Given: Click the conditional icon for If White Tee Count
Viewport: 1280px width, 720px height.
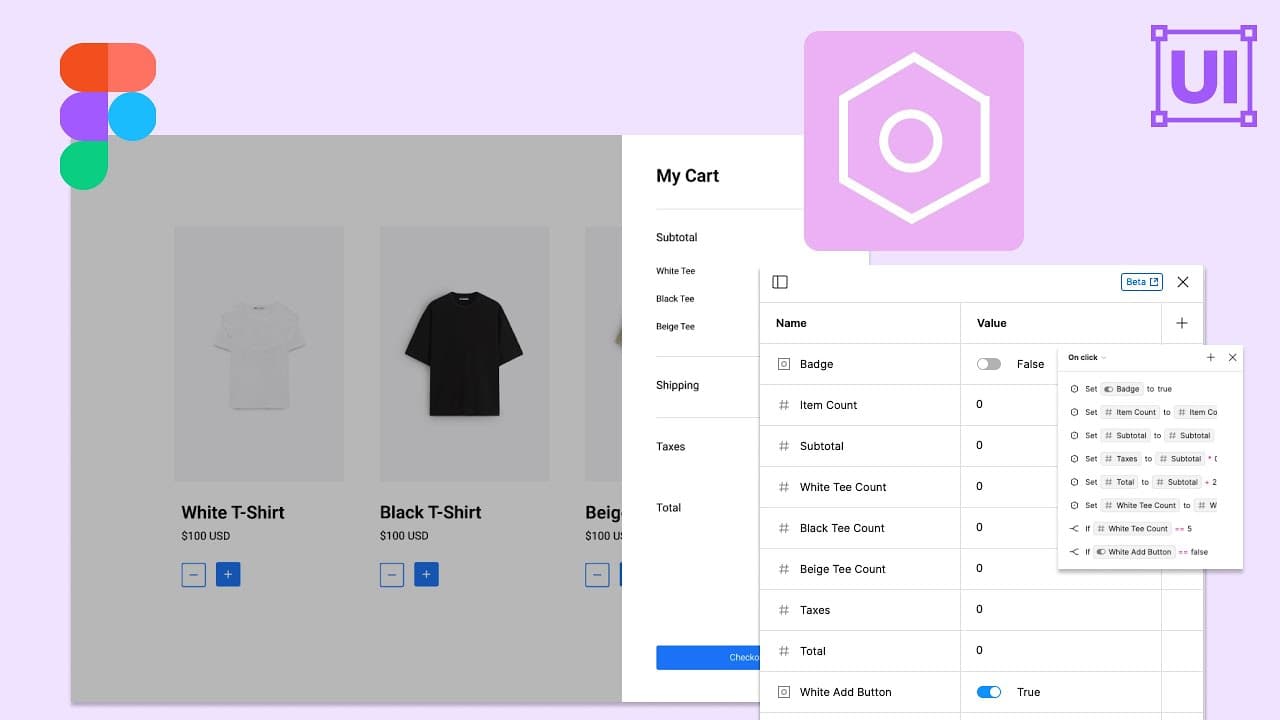Looking at the screenshot, I should click(1074, 529).
